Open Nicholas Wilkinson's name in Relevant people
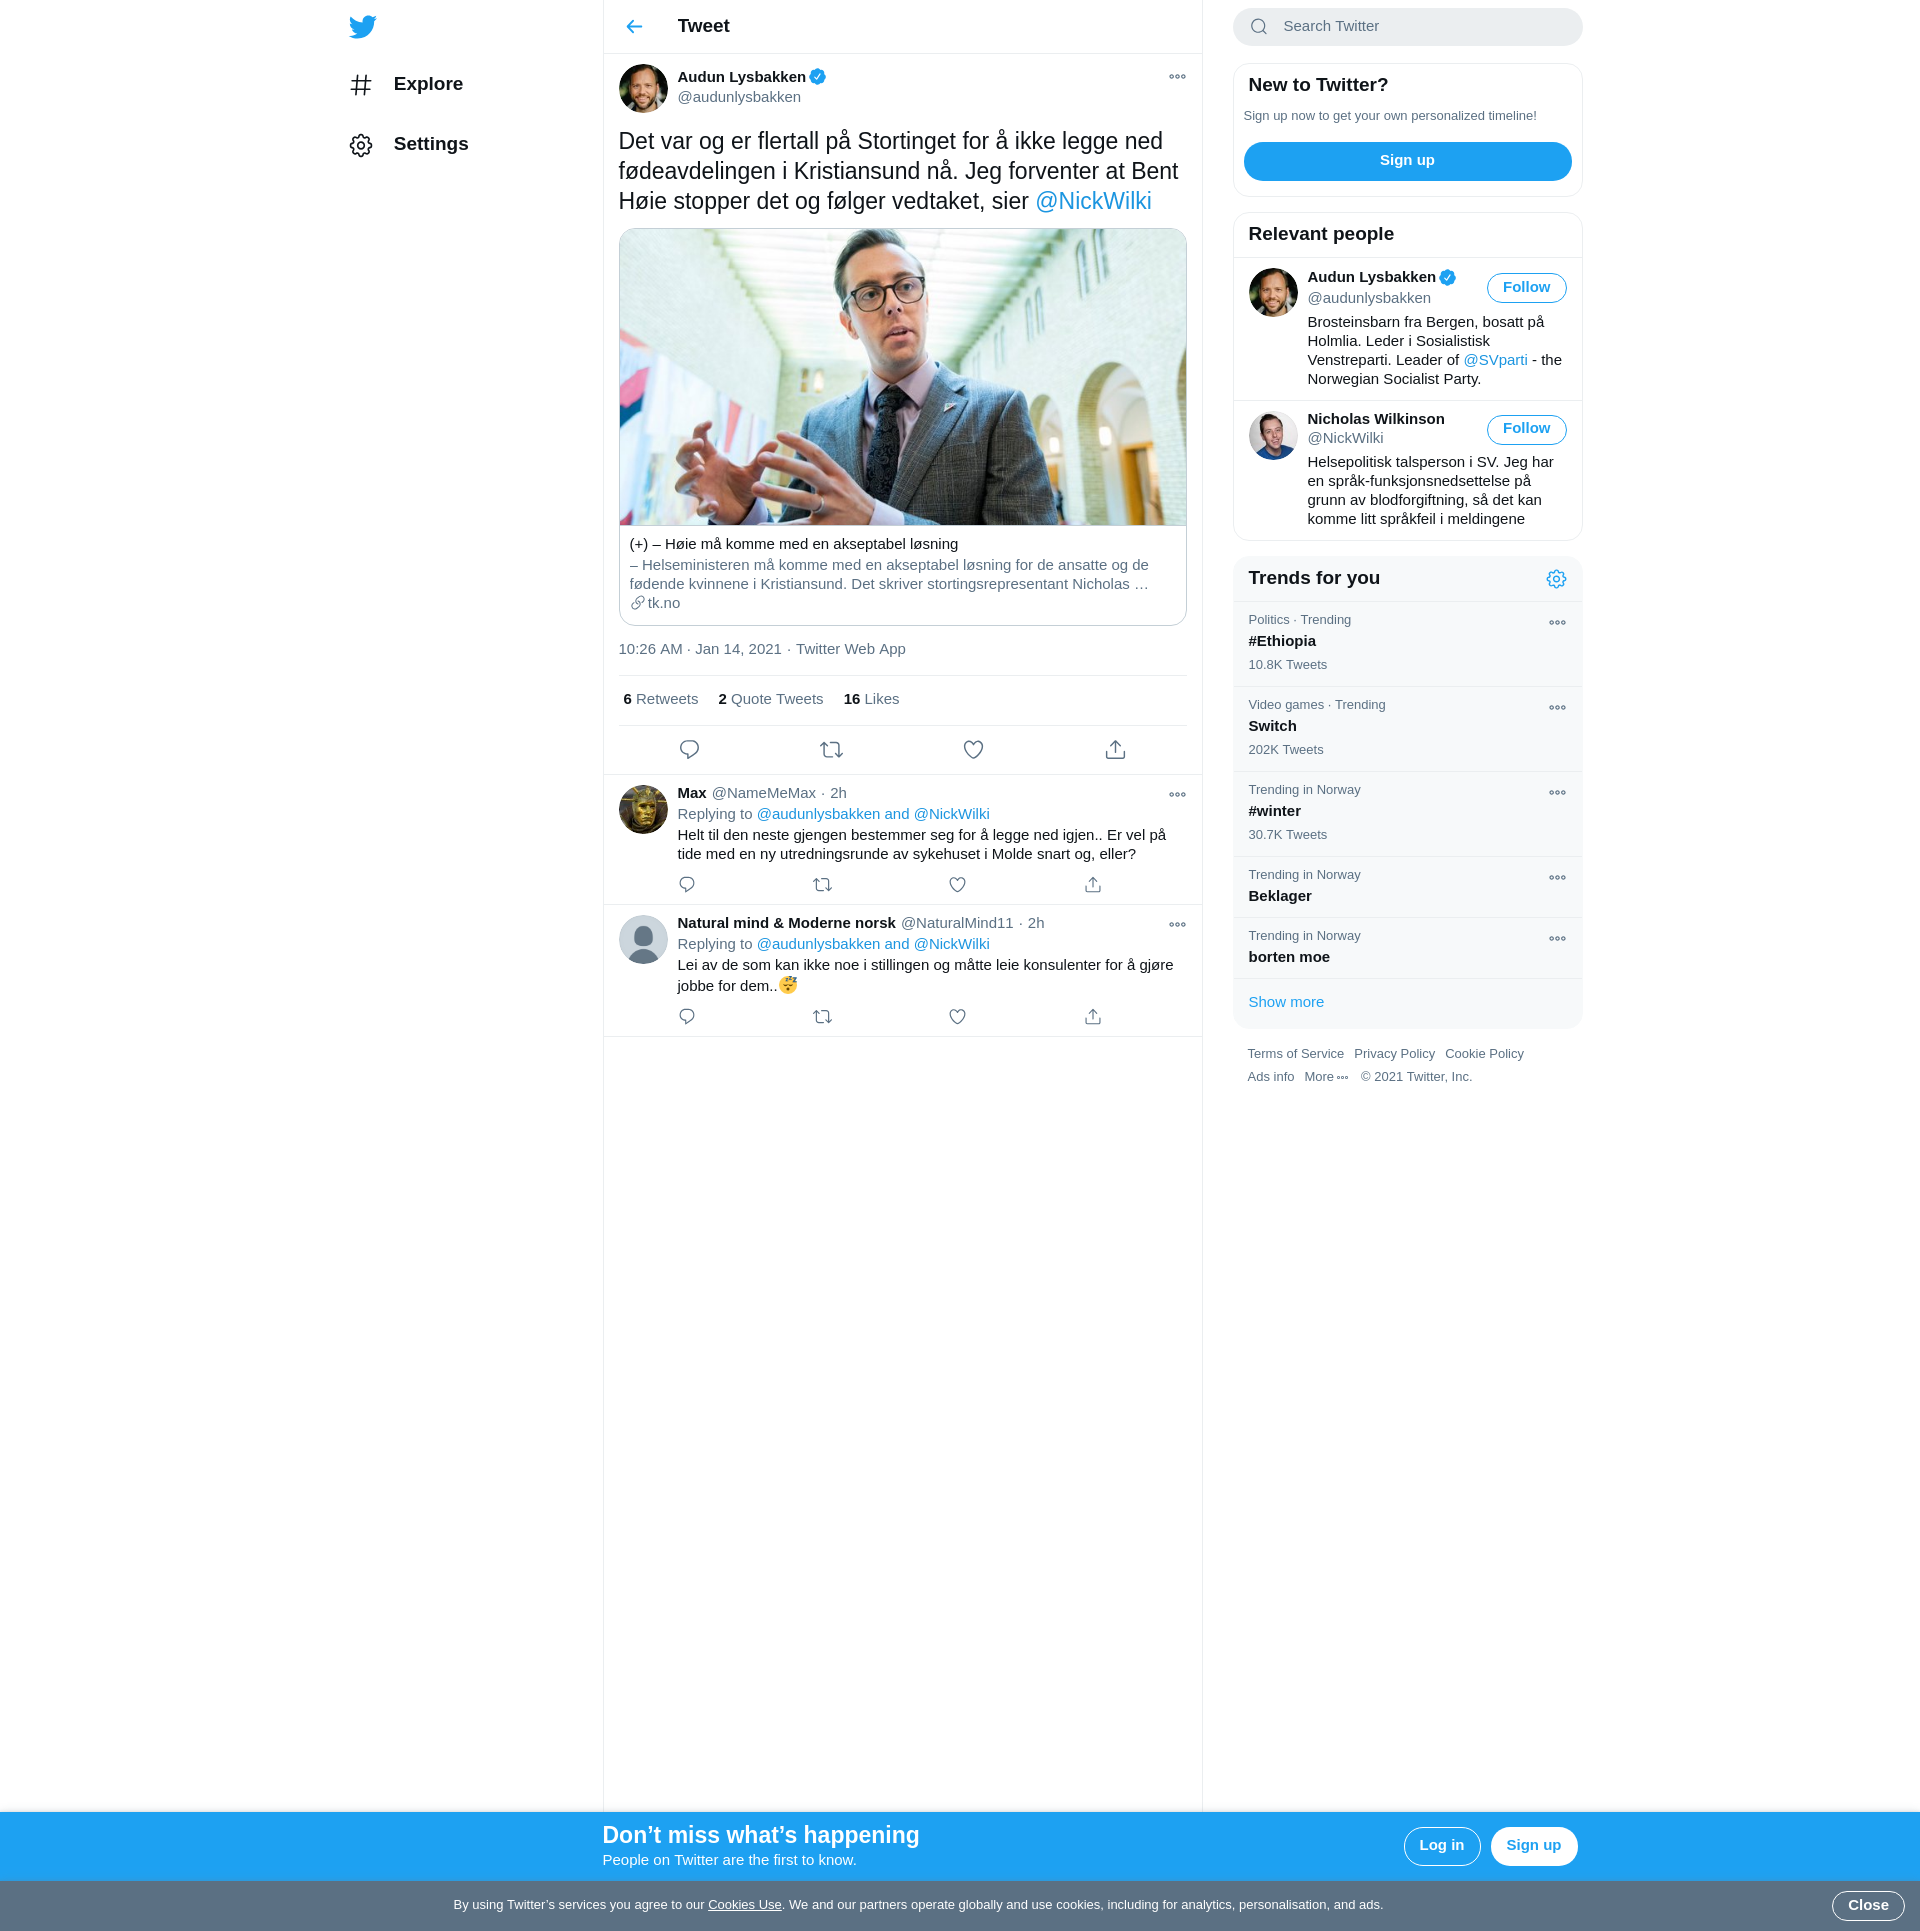Viewport: 1920px width, 1931px height. (1375, 419)
